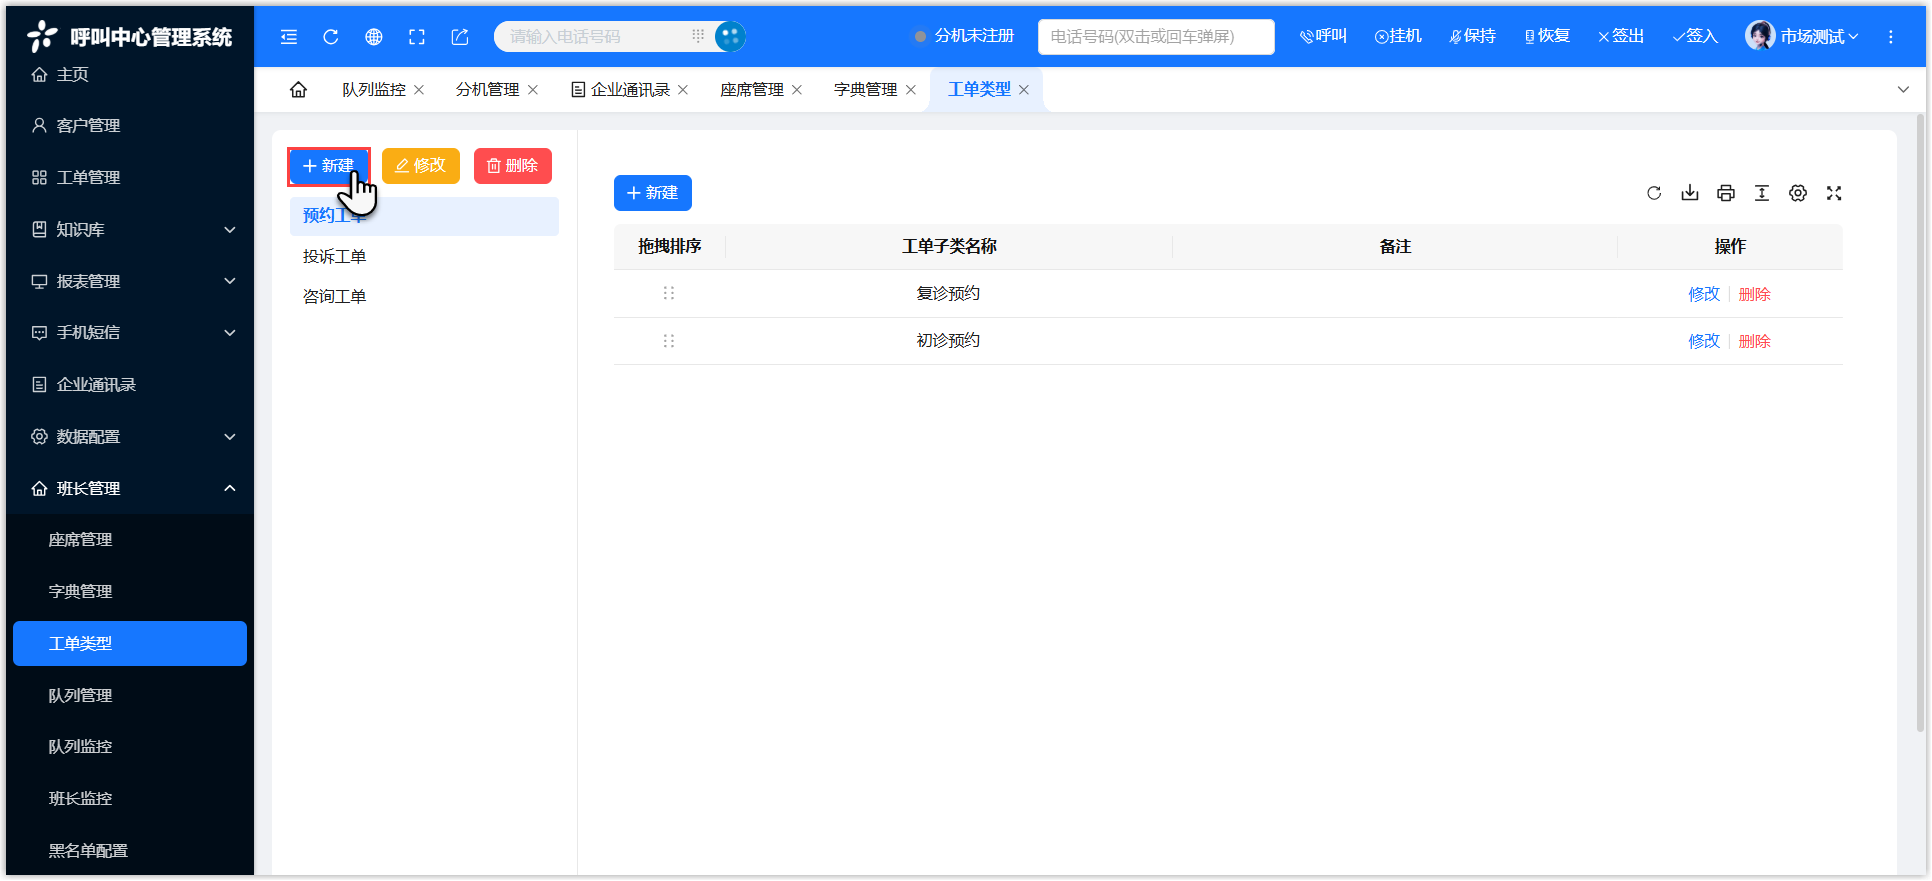Click the print icon above table
Viewport: 1932px width, 881px height.
click(x=1726, y=193)
